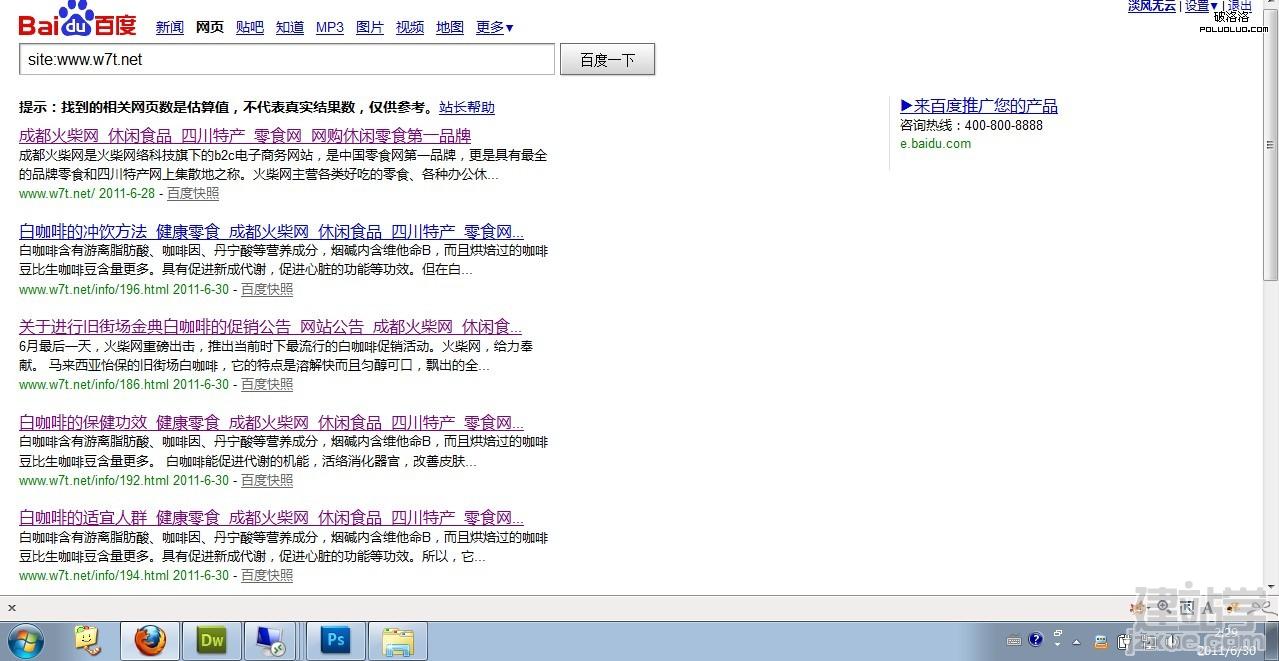Open the 设置 settings dropdown
The image size is (1279, 661).
coord(1201,6)
